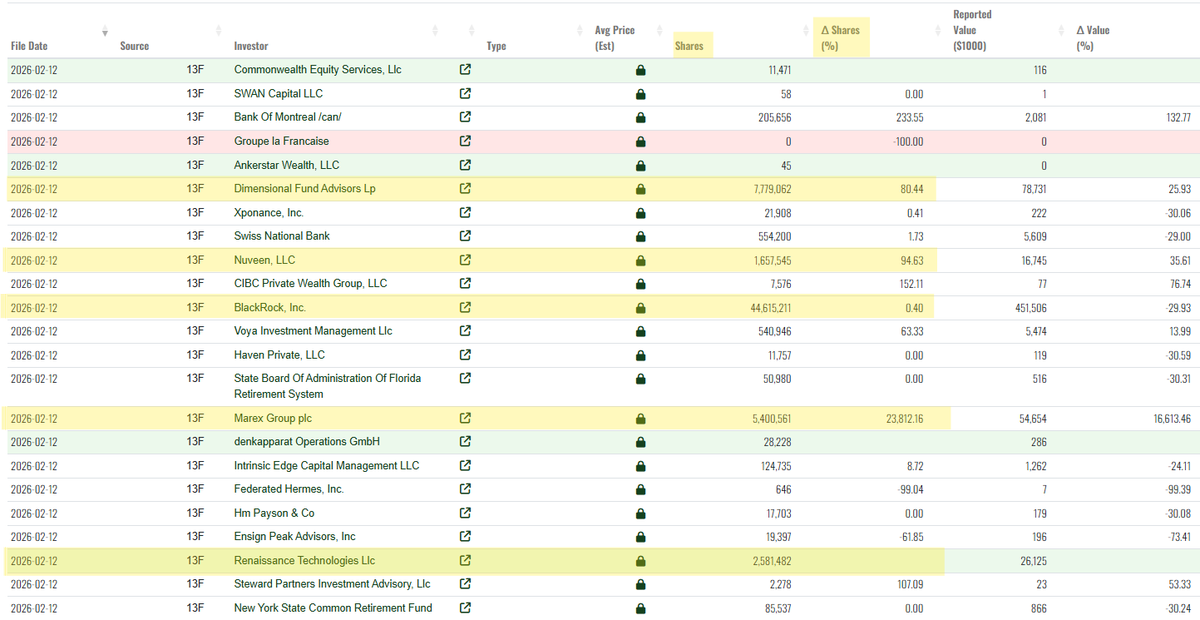
Task: Open external link for Hm Payson & Co
Action: click(465, 513)
